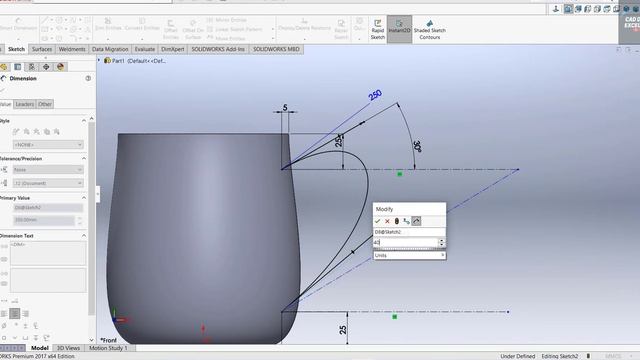Click the load style icon
Viewport: 640px width, 360px height.
(57, 131)
